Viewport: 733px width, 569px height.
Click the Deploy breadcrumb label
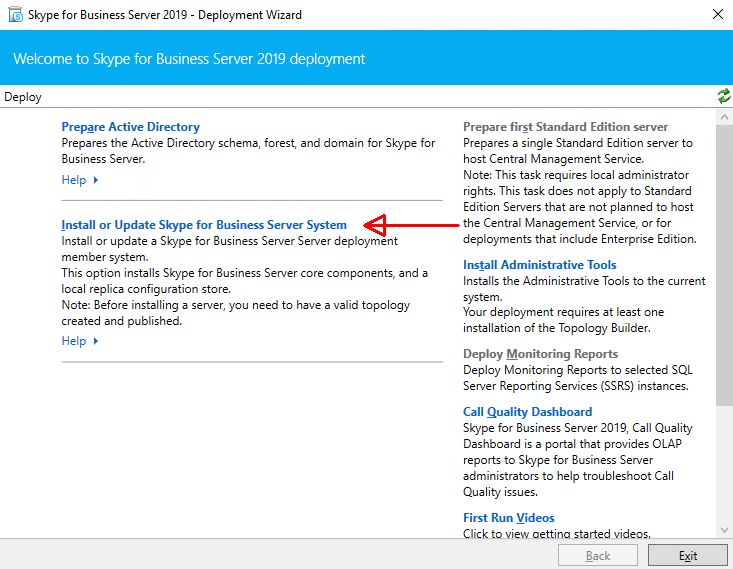[x=23, y=97]
